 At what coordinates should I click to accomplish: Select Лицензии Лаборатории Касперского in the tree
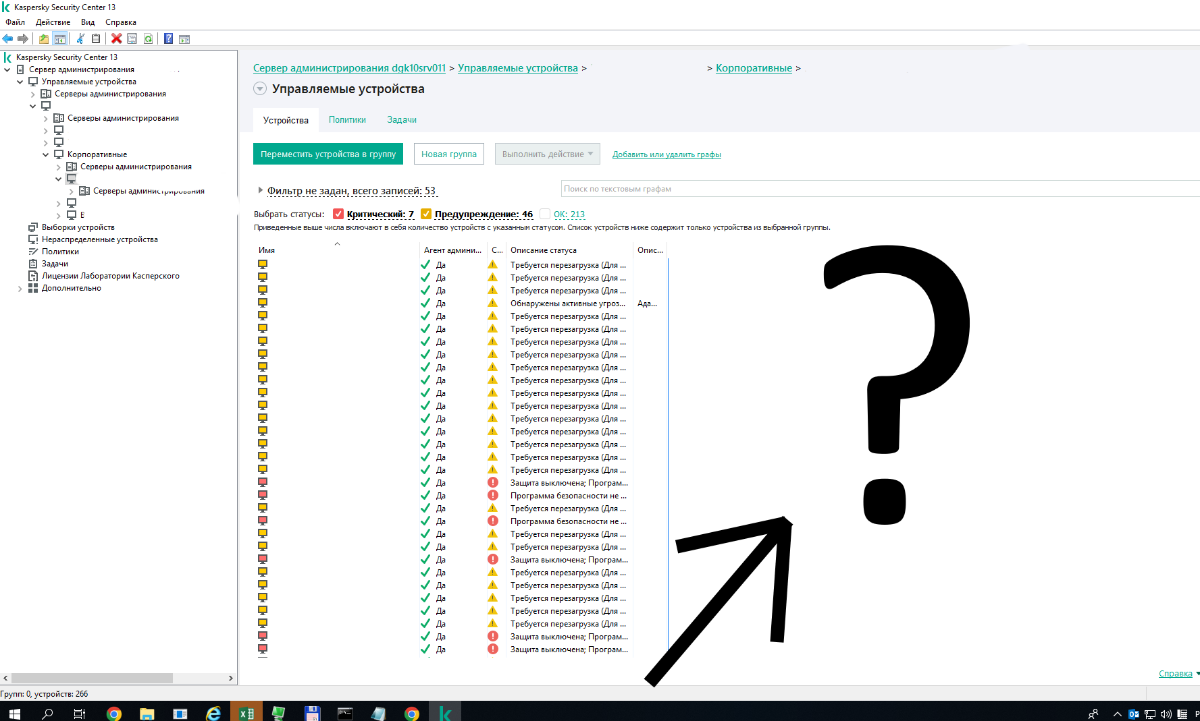tap(110, 276)
